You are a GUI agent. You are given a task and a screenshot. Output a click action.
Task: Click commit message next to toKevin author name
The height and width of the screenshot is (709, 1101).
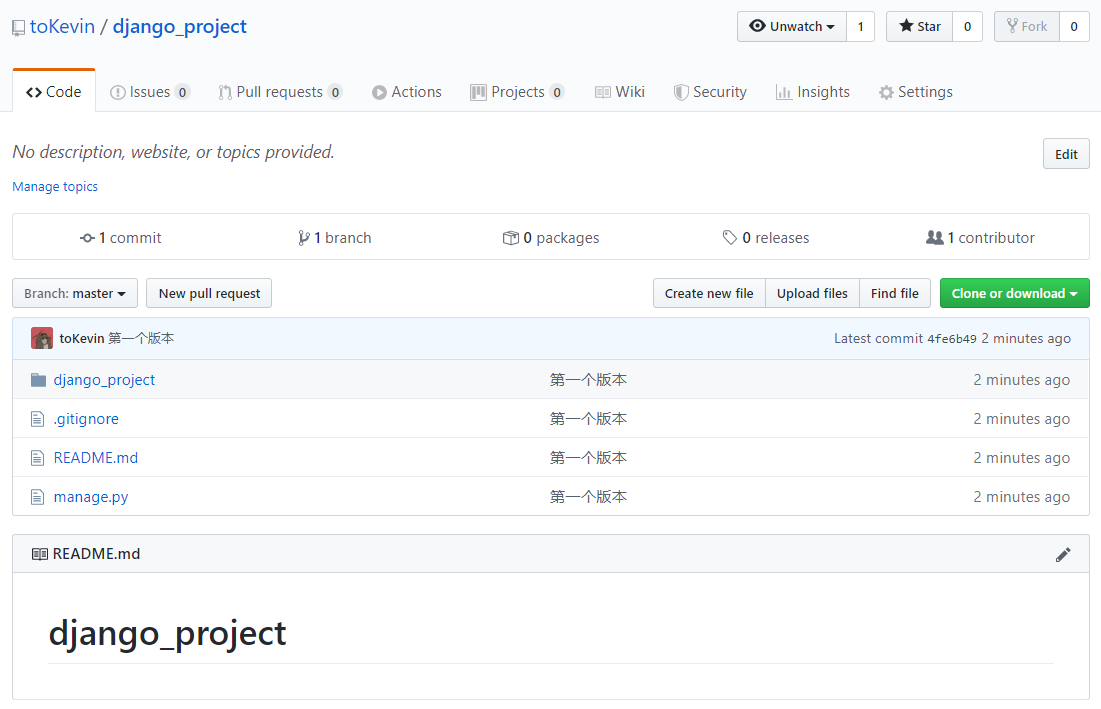141,338
